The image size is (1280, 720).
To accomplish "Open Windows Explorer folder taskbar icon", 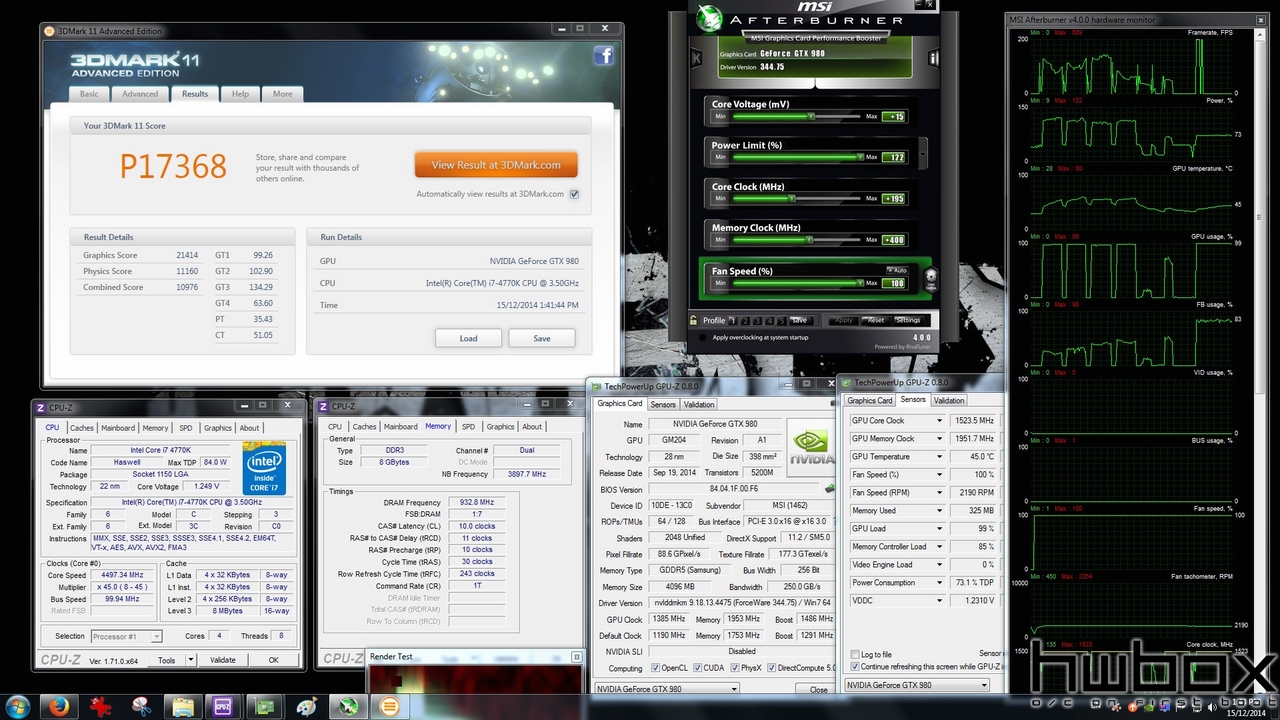I will 183,706.
